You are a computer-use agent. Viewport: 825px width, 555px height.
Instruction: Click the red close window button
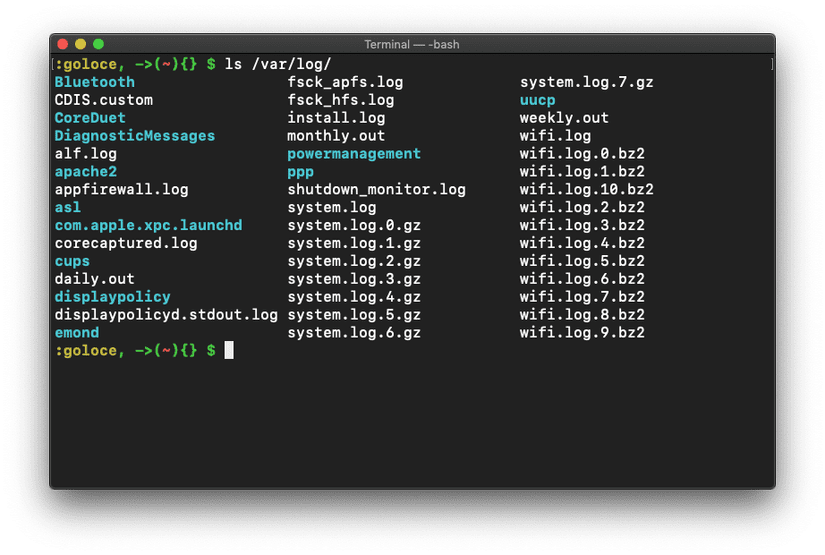coord(62,44)
